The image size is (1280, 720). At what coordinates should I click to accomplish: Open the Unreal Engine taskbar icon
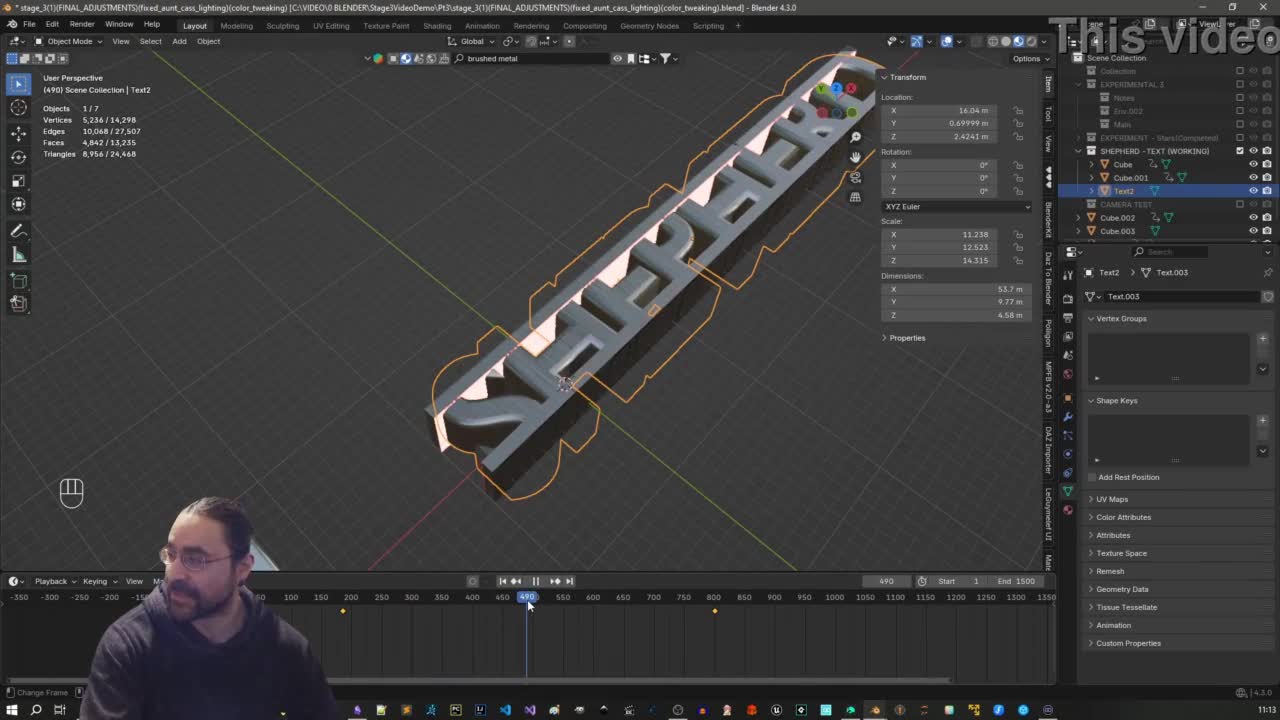pos(776,710)
